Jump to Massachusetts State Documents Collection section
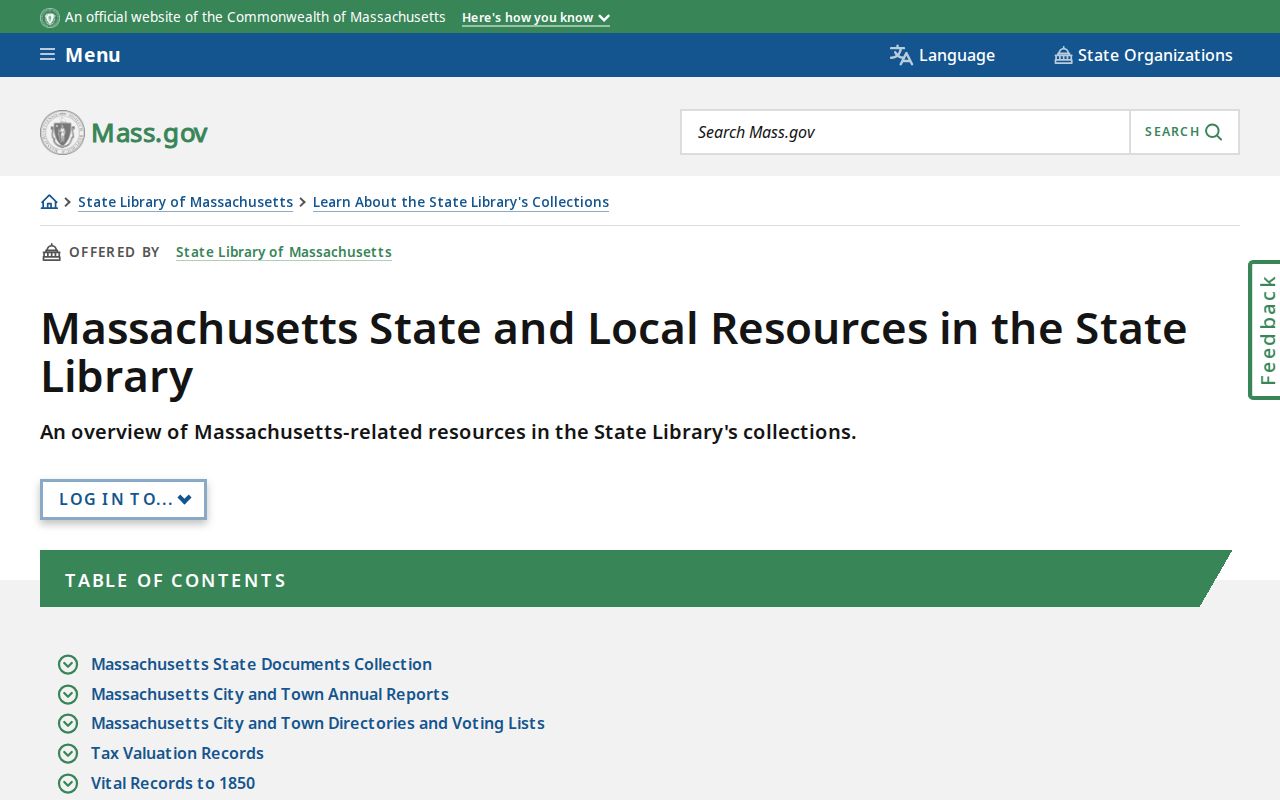 (x=261, y=664)
